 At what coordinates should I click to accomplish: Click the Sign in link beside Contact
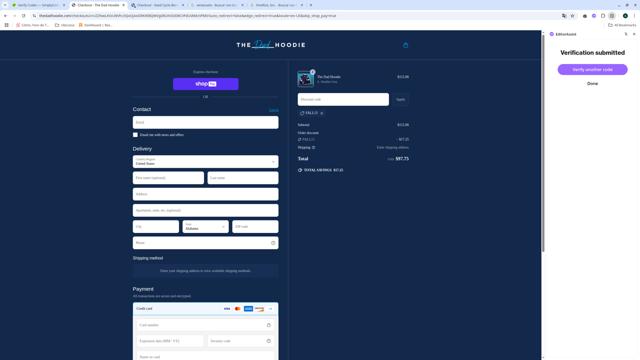point(273,110)
